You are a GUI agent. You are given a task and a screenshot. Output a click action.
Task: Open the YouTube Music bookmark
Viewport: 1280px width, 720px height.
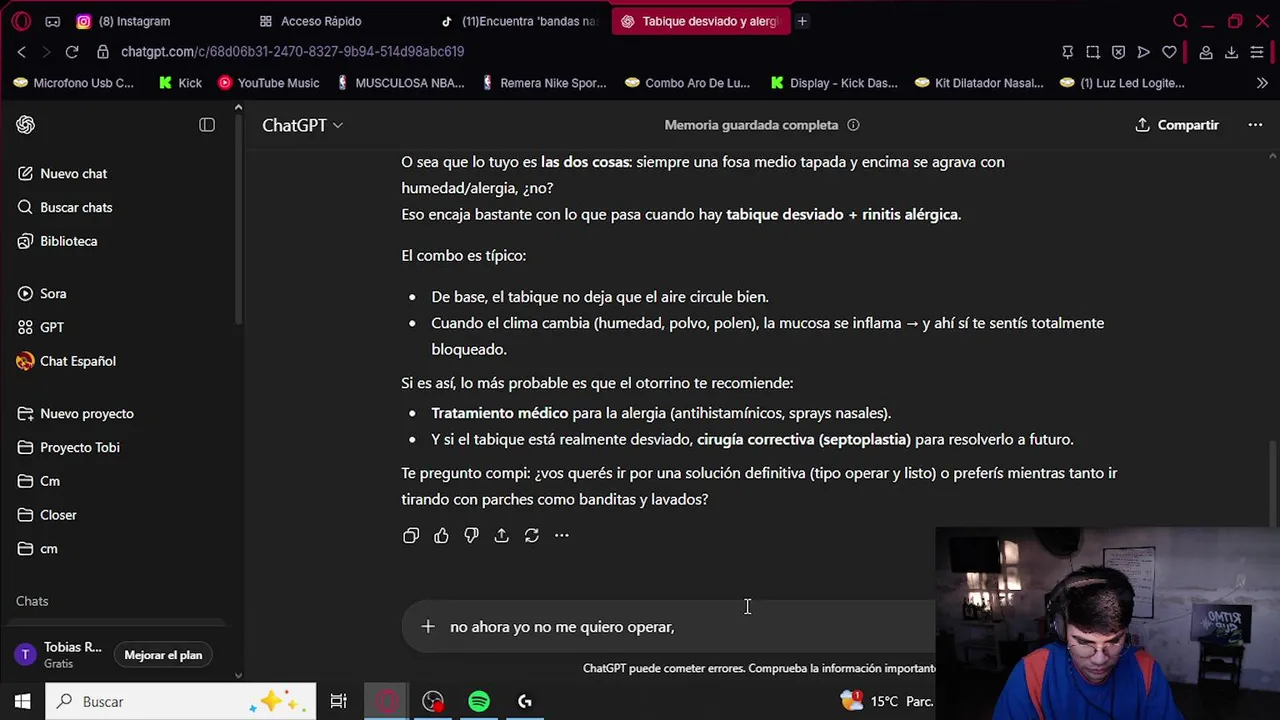pyautogui.click(x=269, y=83)
